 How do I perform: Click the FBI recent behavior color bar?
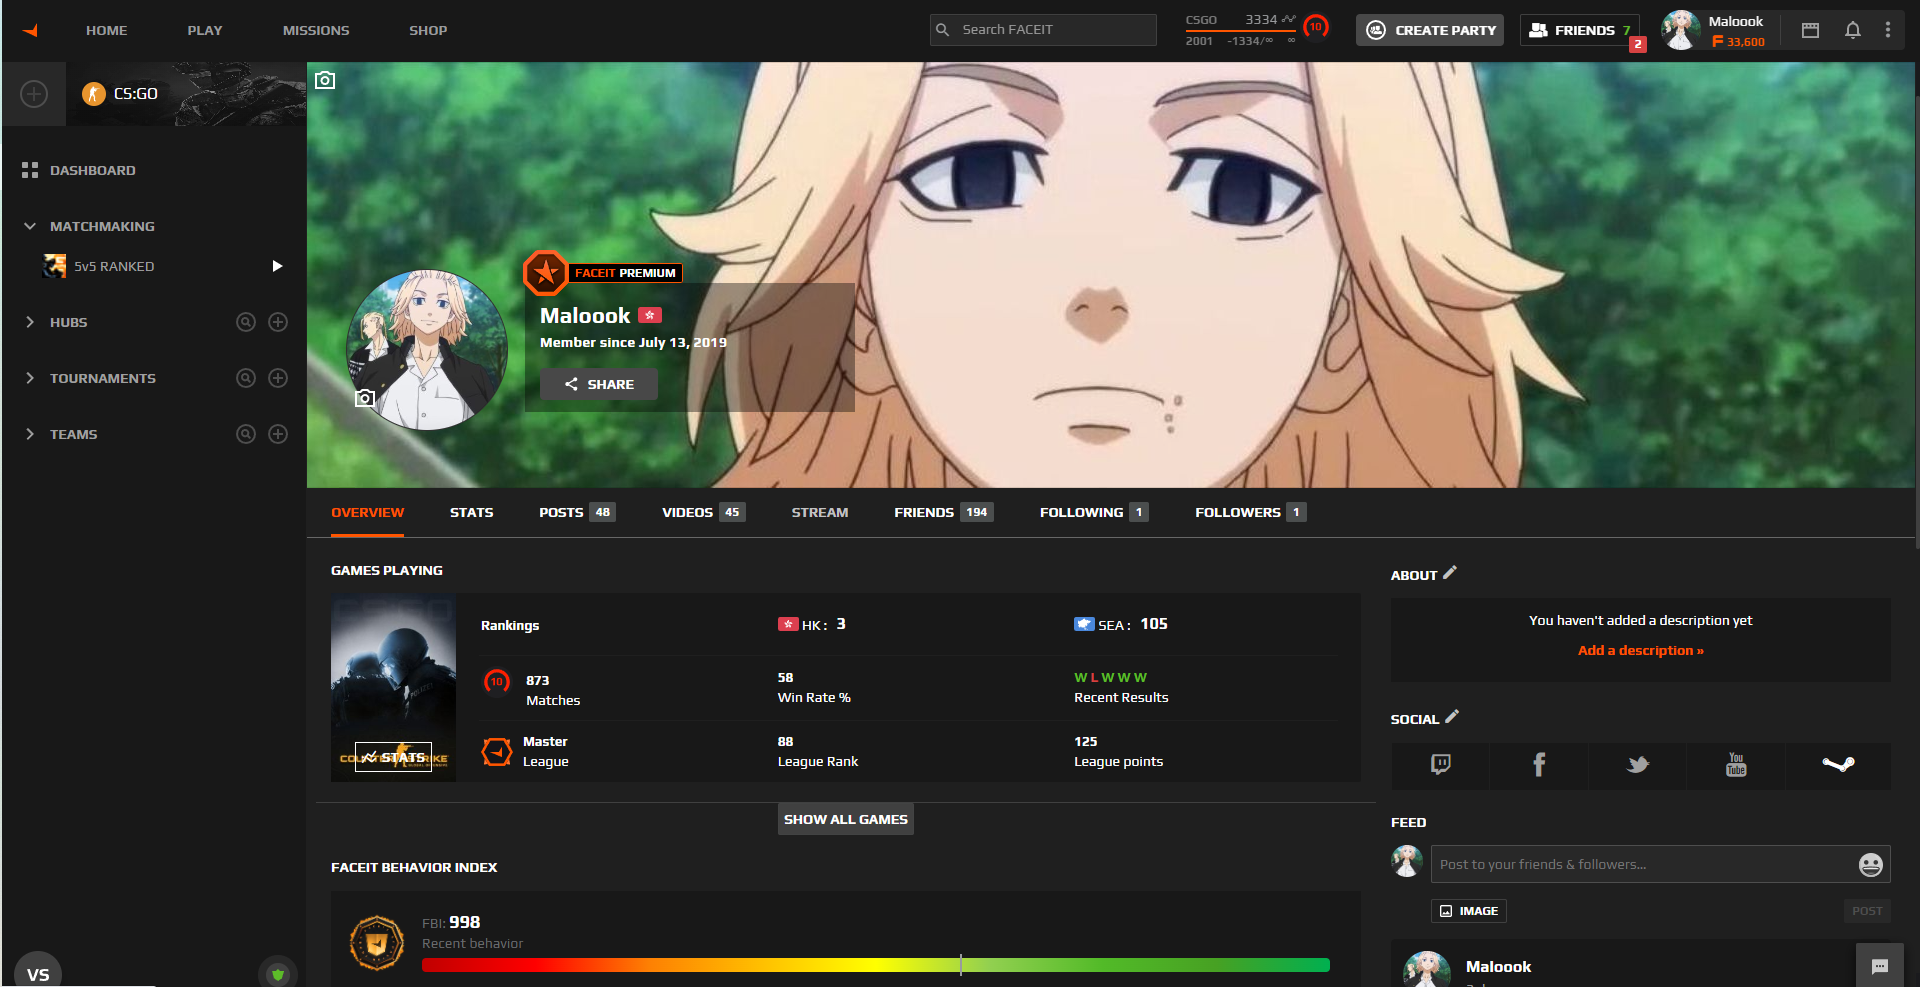(x=876, y=965)
